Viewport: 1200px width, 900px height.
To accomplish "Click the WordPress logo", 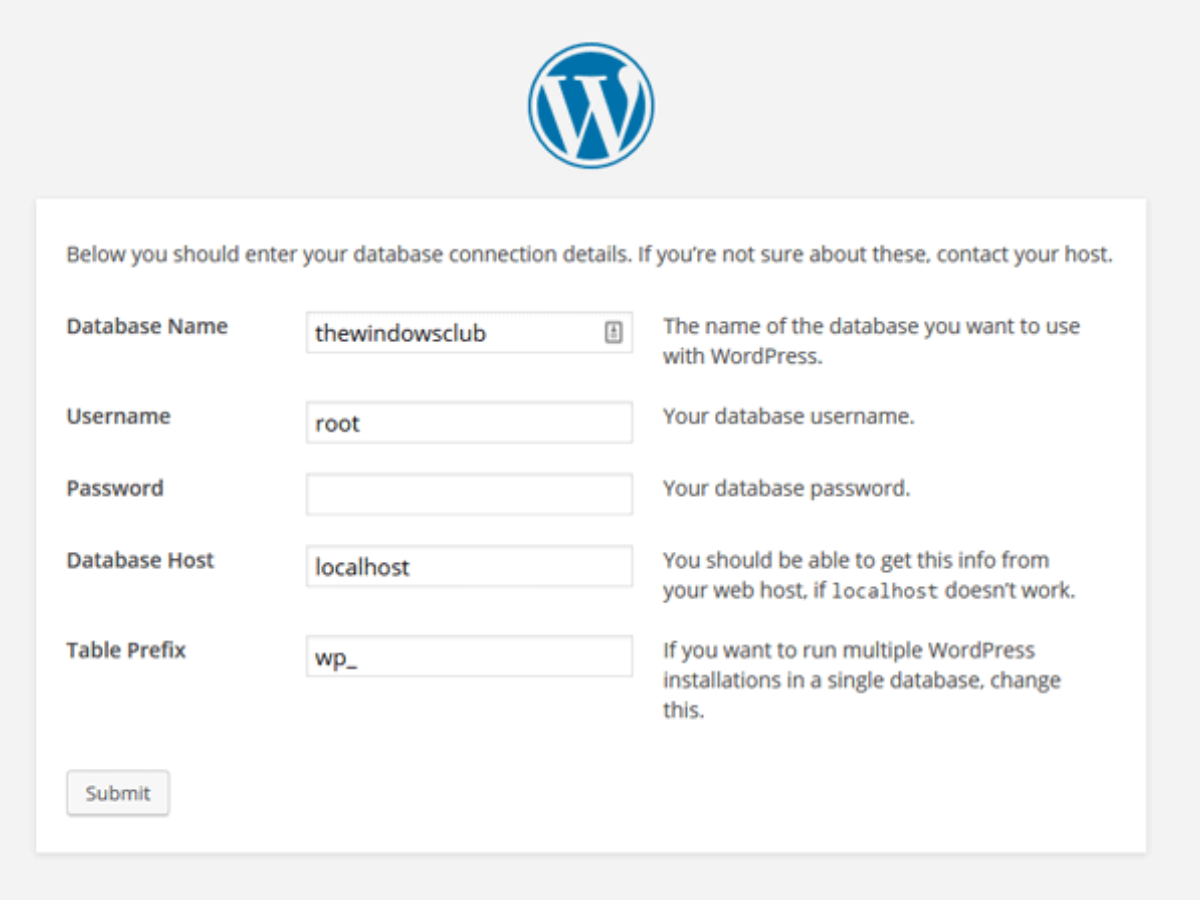I will click(591, 105).
